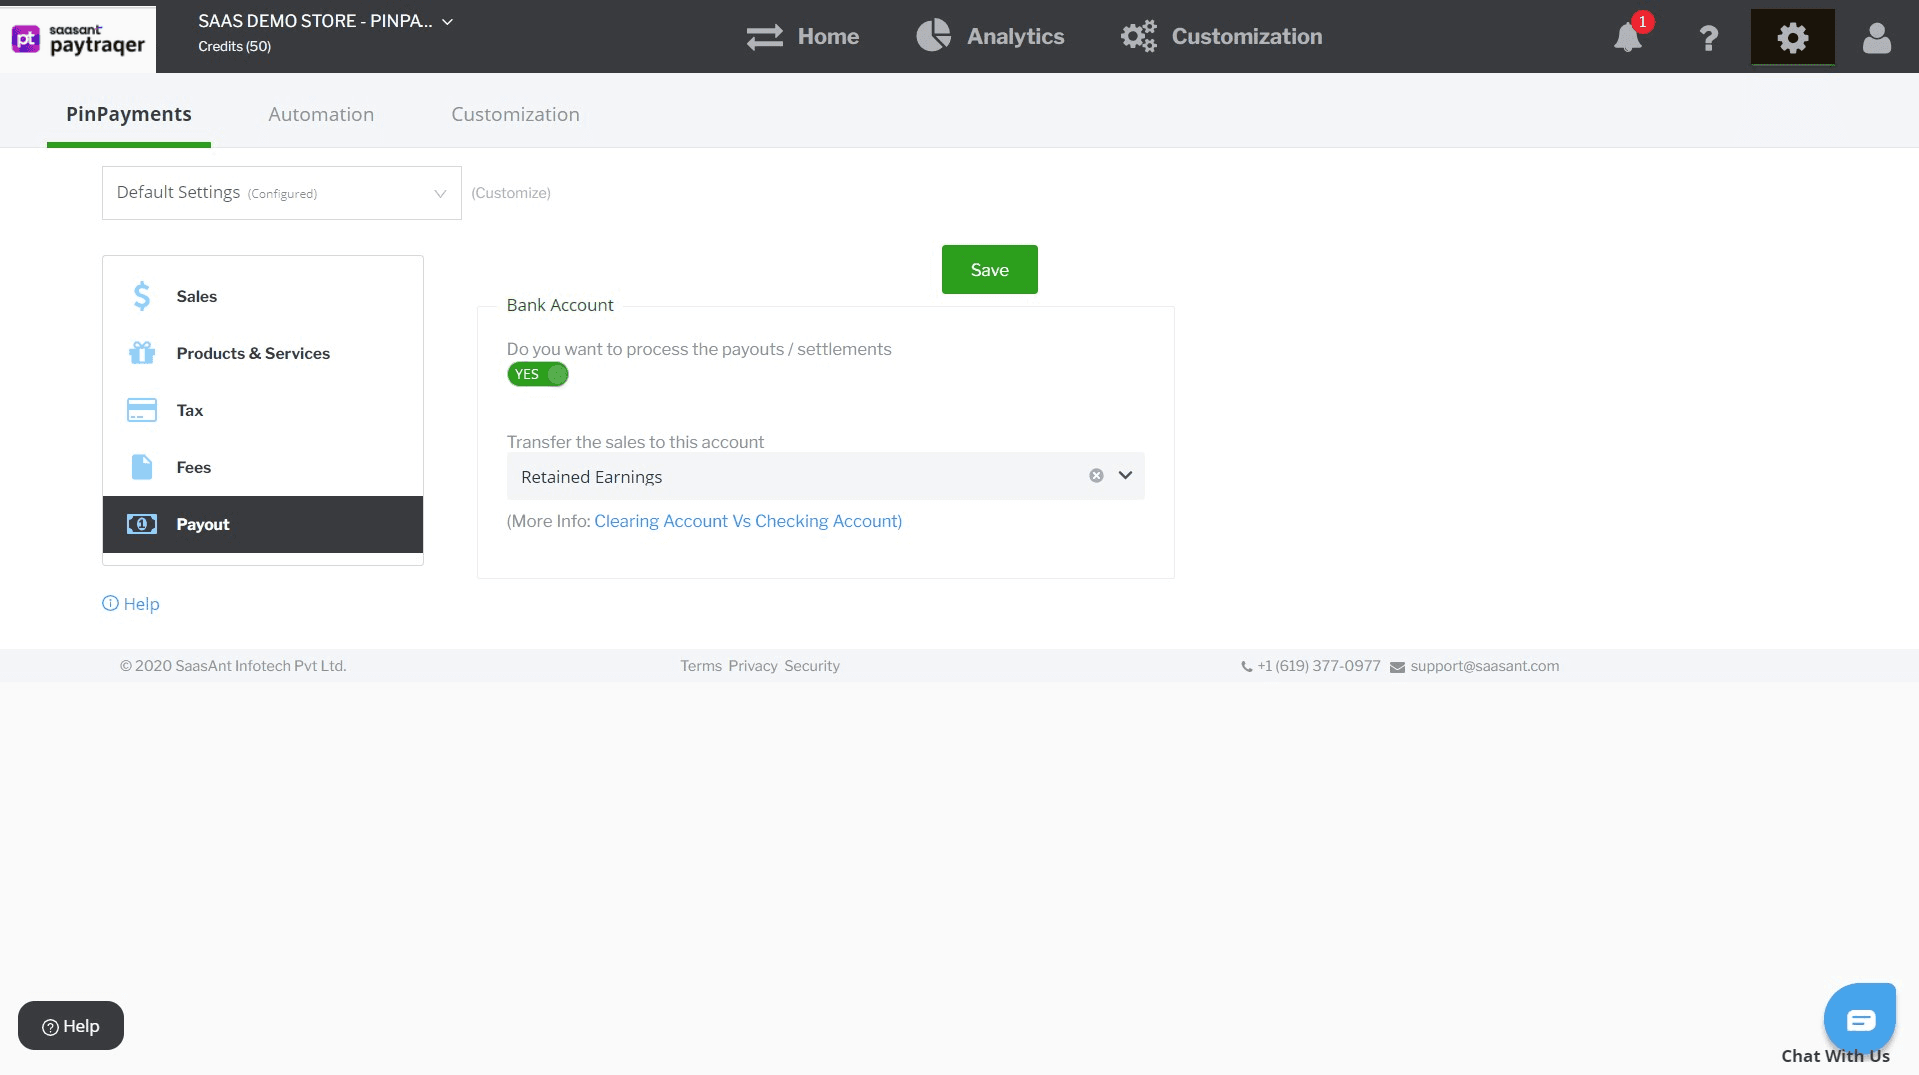Click the Analytics pie chart icon

934,36
